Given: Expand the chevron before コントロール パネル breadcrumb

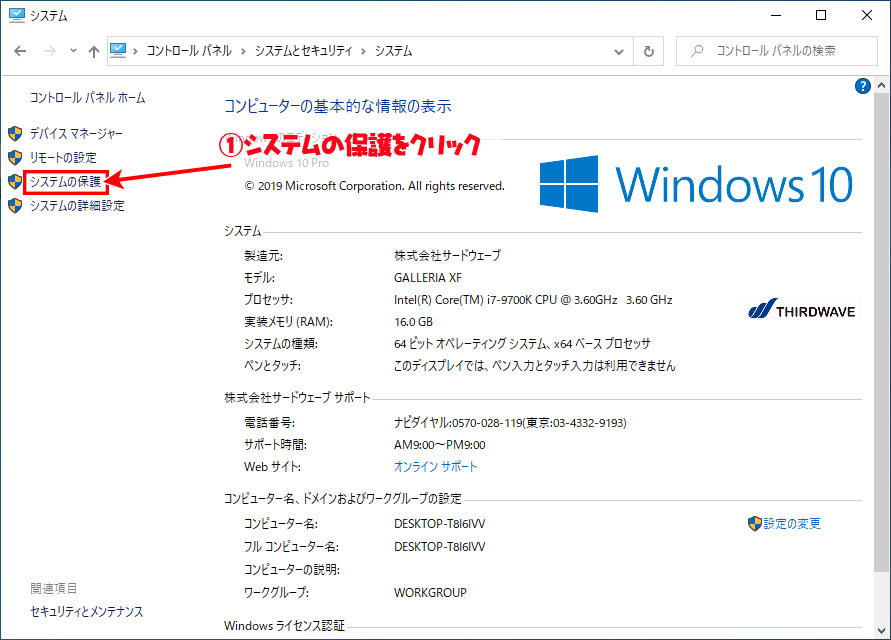Looking at the screenshot, I should (135, 51).
